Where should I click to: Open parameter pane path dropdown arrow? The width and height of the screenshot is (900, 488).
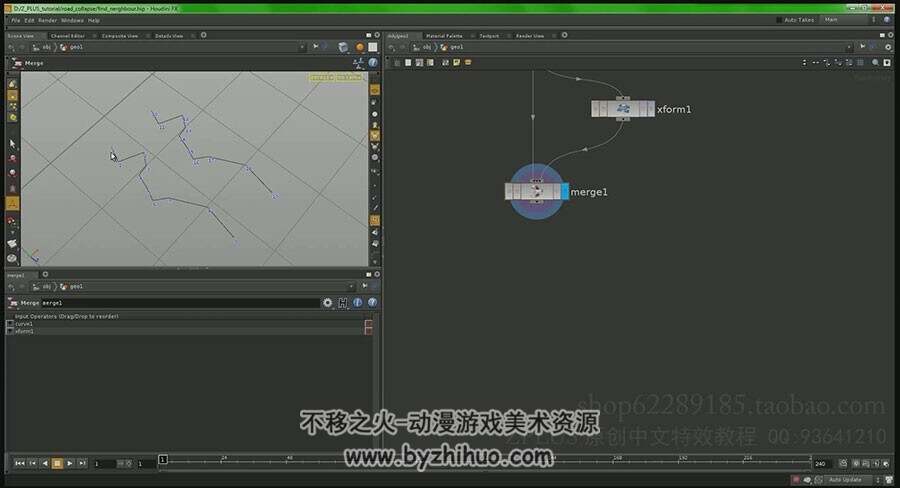click(x=351, y=286)
